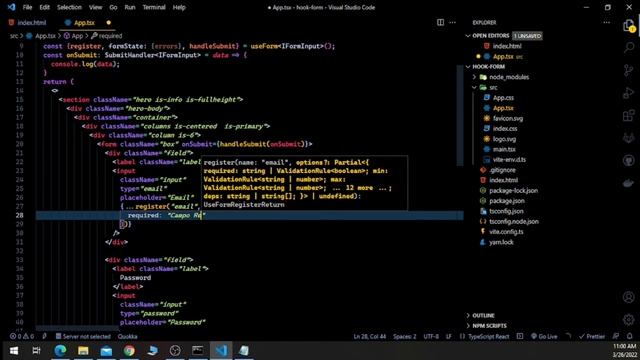Open the GitLab fox icon in the activity bar
Screen dimensions: 640x360
click(x=629, y=138)
